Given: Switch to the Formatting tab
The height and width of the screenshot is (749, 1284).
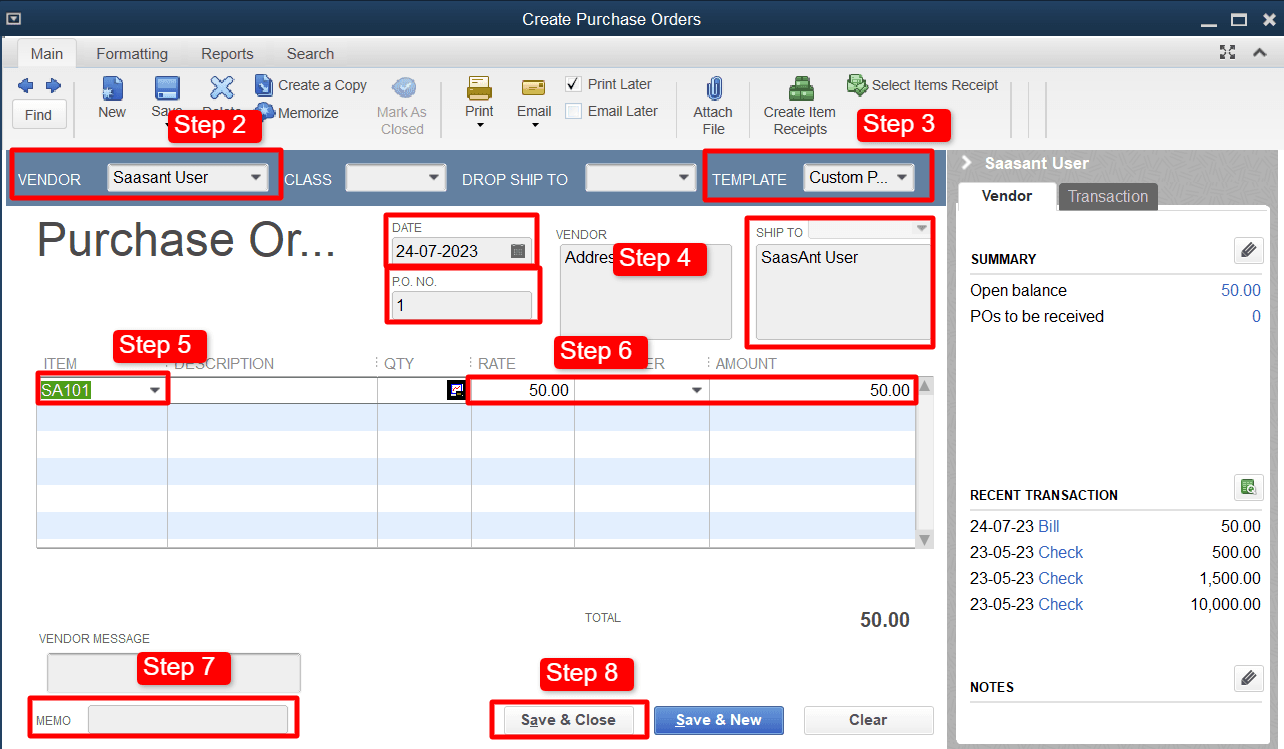Looking at the screenshot, I should pos(132,54).
